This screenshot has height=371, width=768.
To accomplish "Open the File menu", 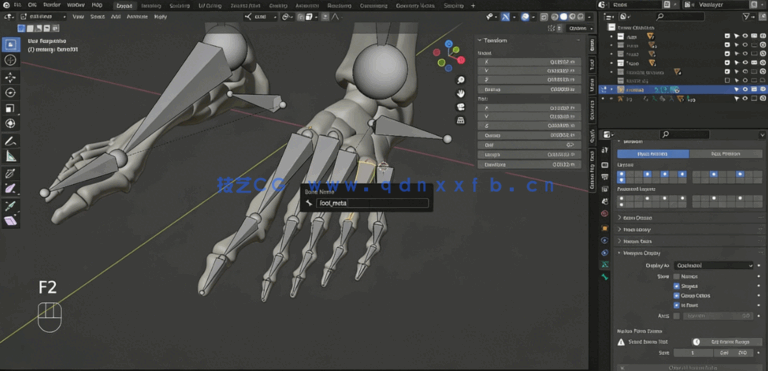I will tap(18, 5).
